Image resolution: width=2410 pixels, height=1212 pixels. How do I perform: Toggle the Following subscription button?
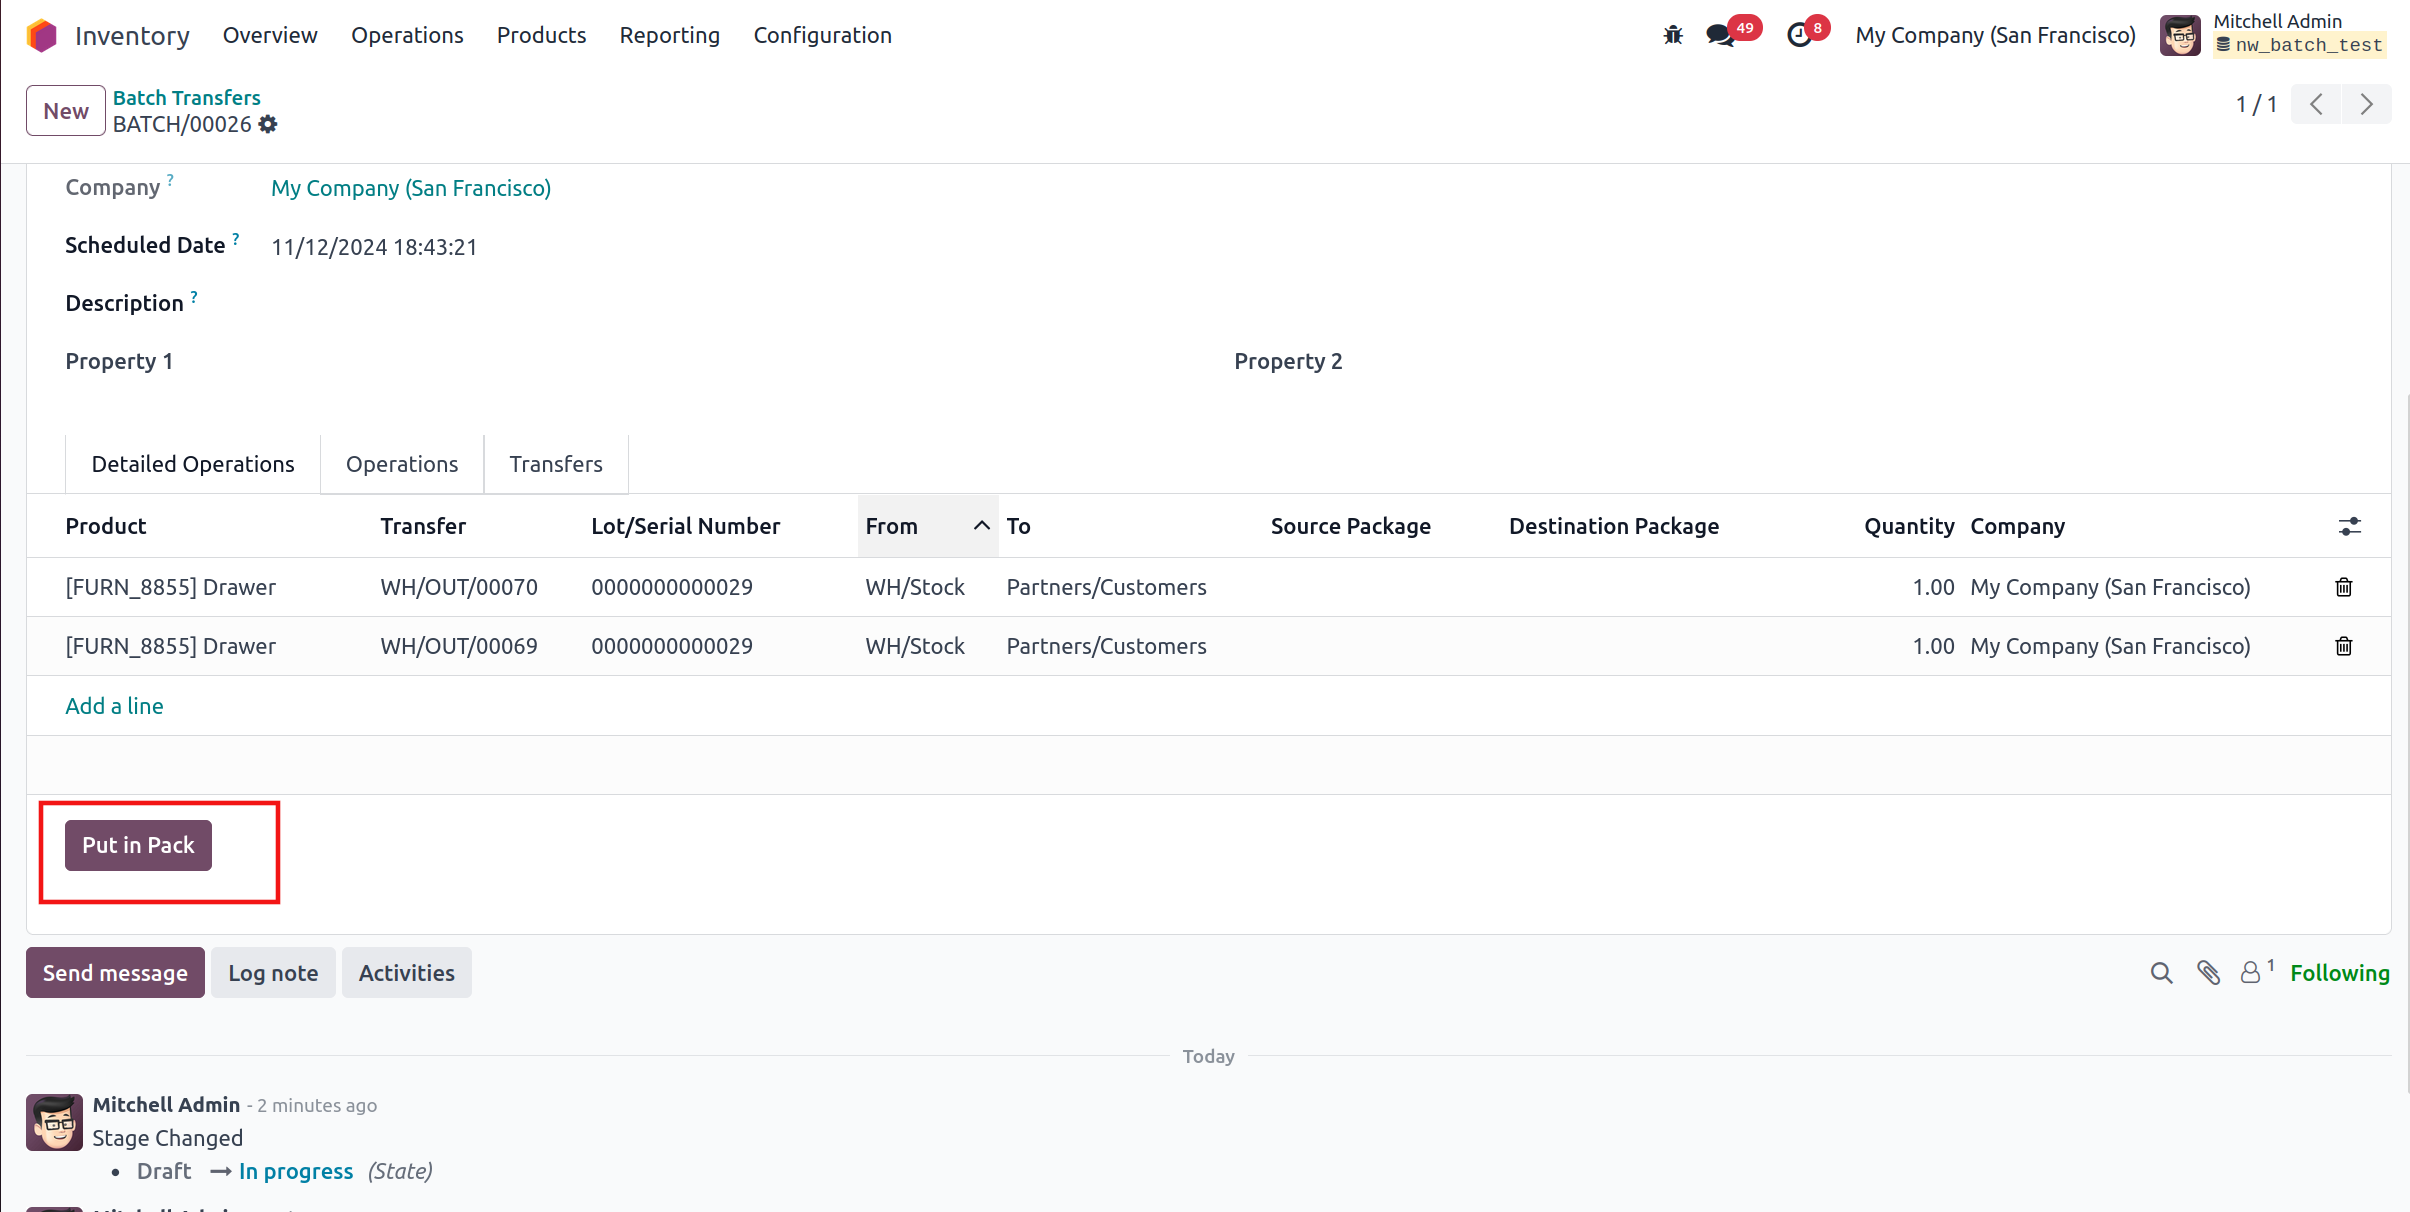[x=2339, y=973]
